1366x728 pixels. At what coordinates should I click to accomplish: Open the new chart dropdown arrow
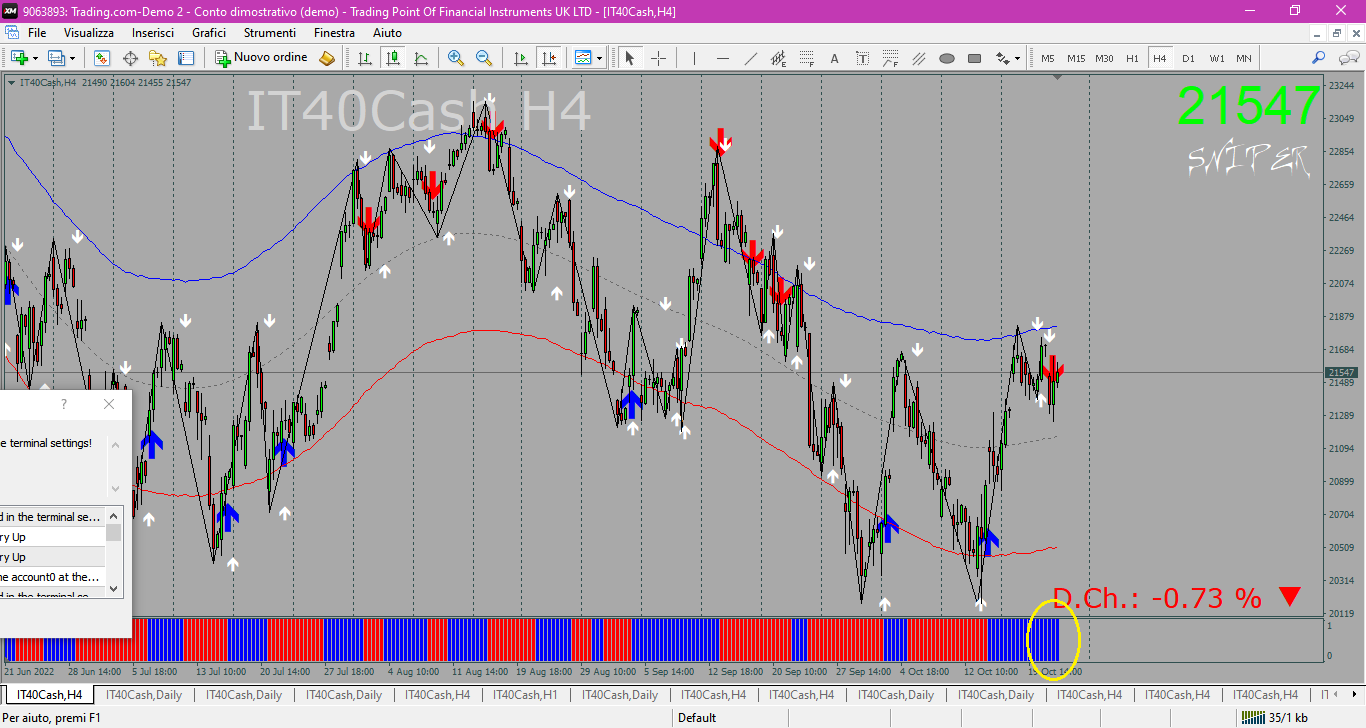[35, 58]
